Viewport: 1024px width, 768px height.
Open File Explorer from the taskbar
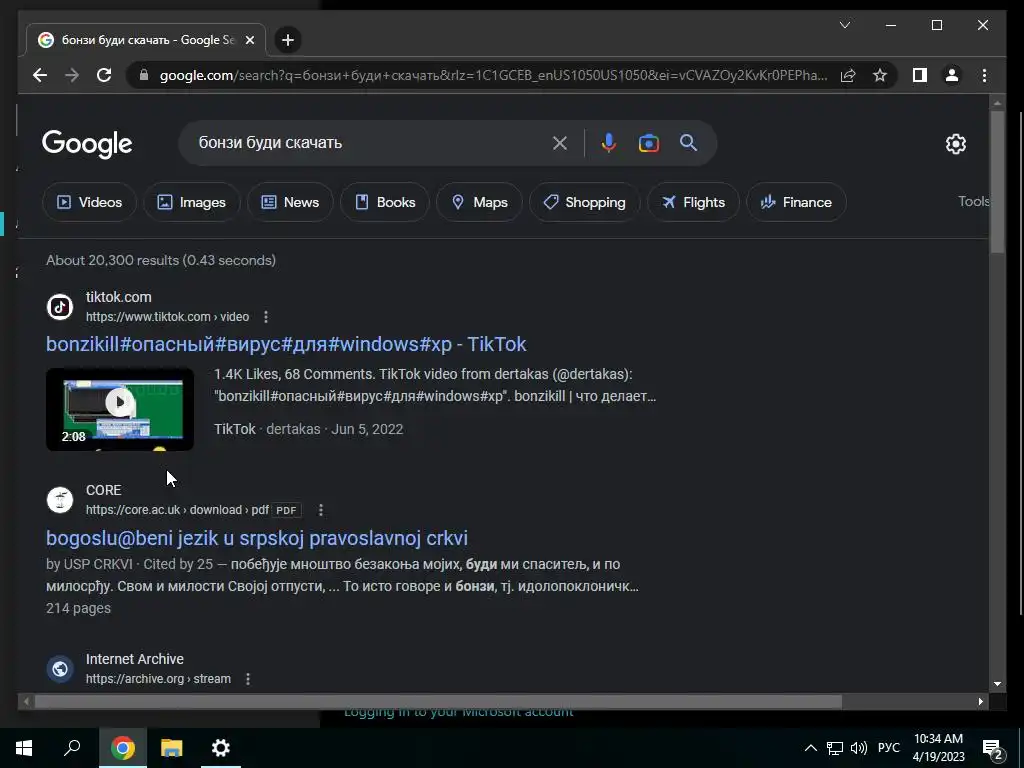(172, 748)
